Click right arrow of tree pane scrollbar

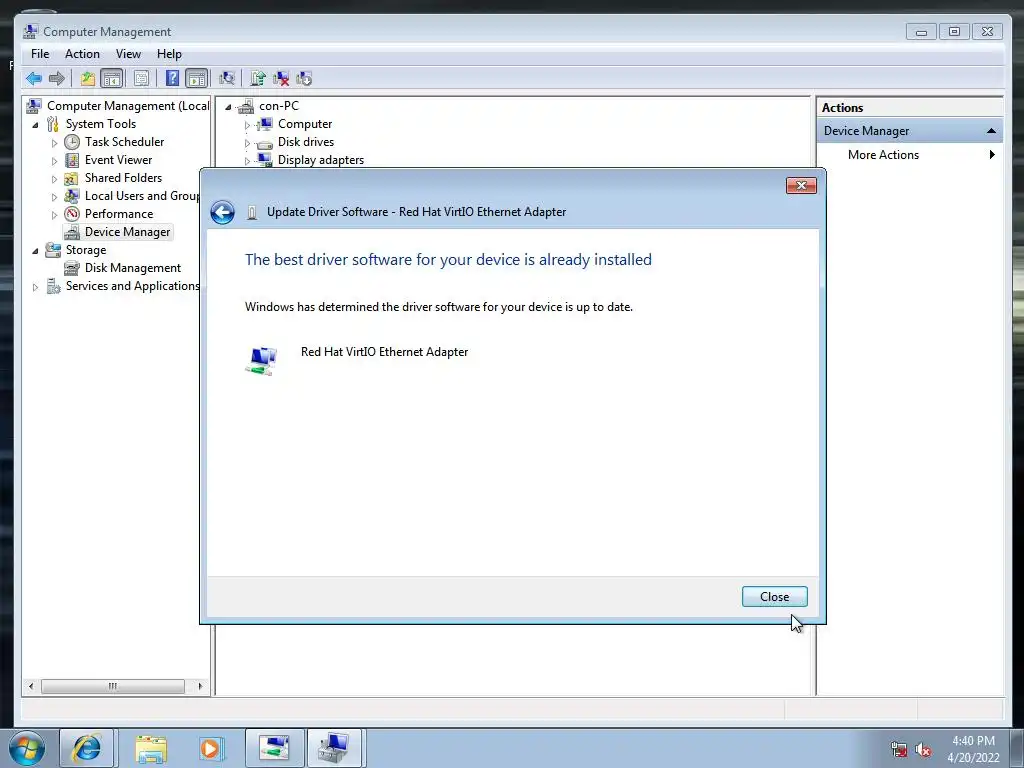pos(200,686)
